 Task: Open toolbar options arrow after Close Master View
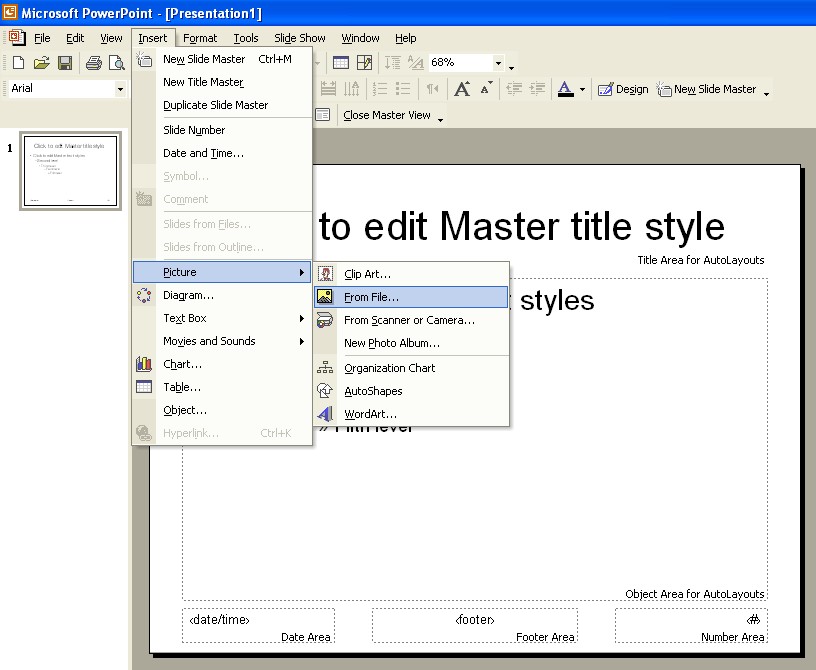(441, 118)
